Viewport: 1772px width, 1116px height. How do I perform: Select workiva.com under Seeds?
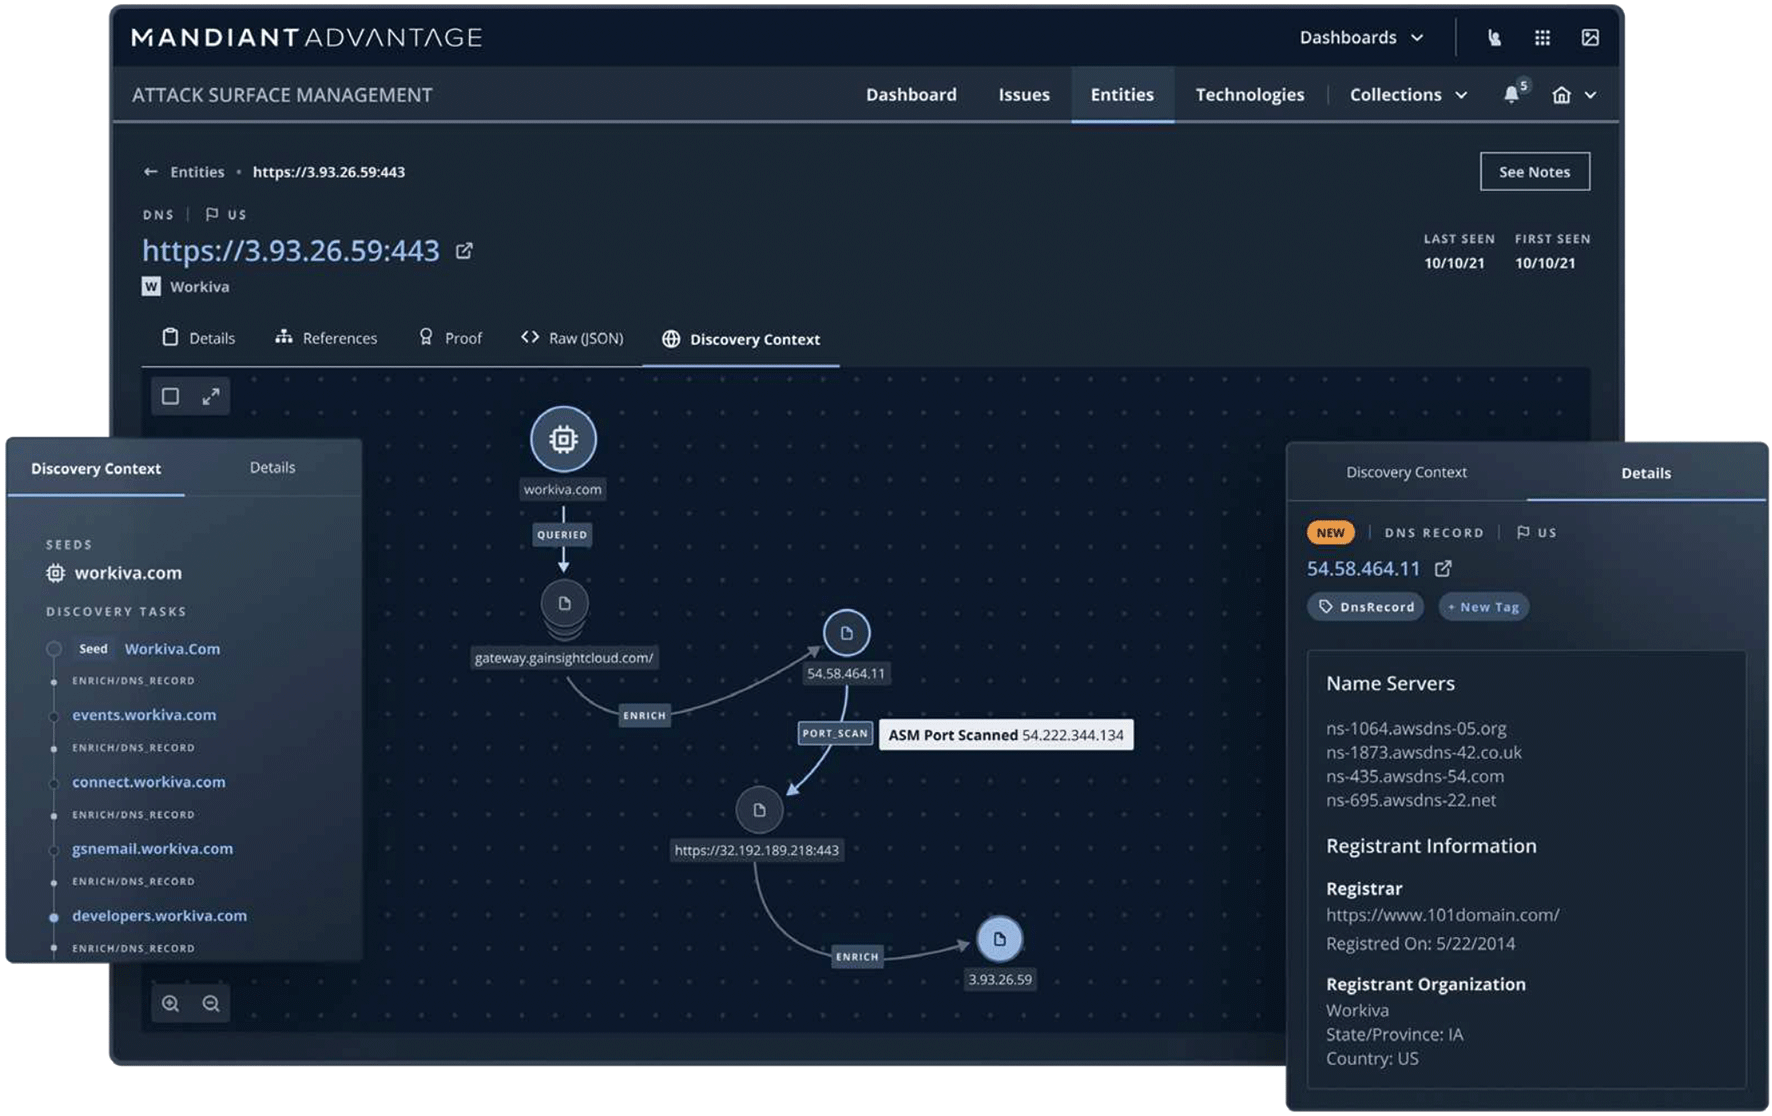click(128, 573)
